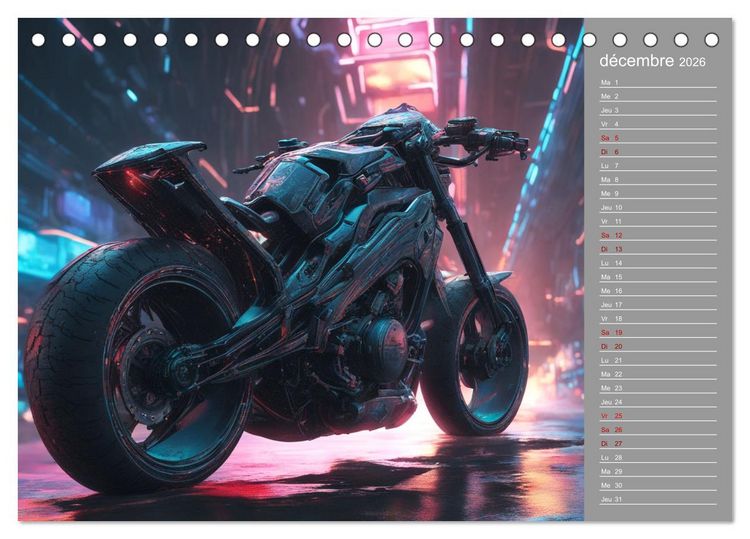Click the first binding hole at top-left
Image resolution: width=750 pixels, height=539 pixels.
[38, 40]
